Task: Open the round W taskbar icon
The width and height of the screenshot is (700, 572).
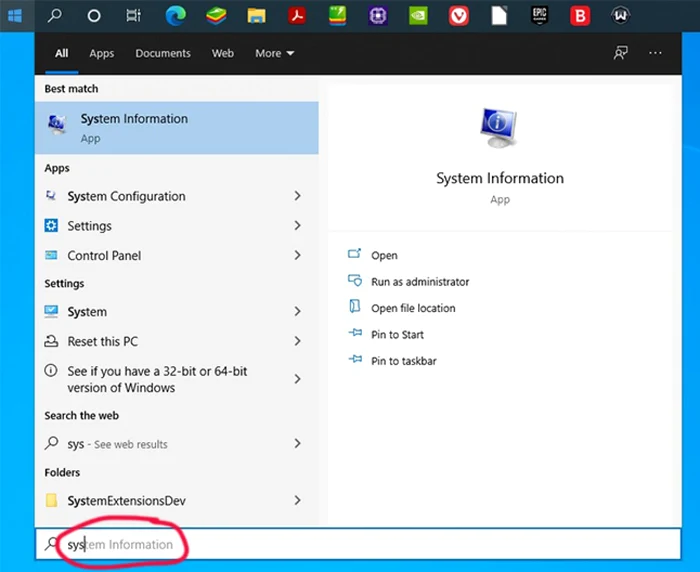Action: tap(620, 16)
